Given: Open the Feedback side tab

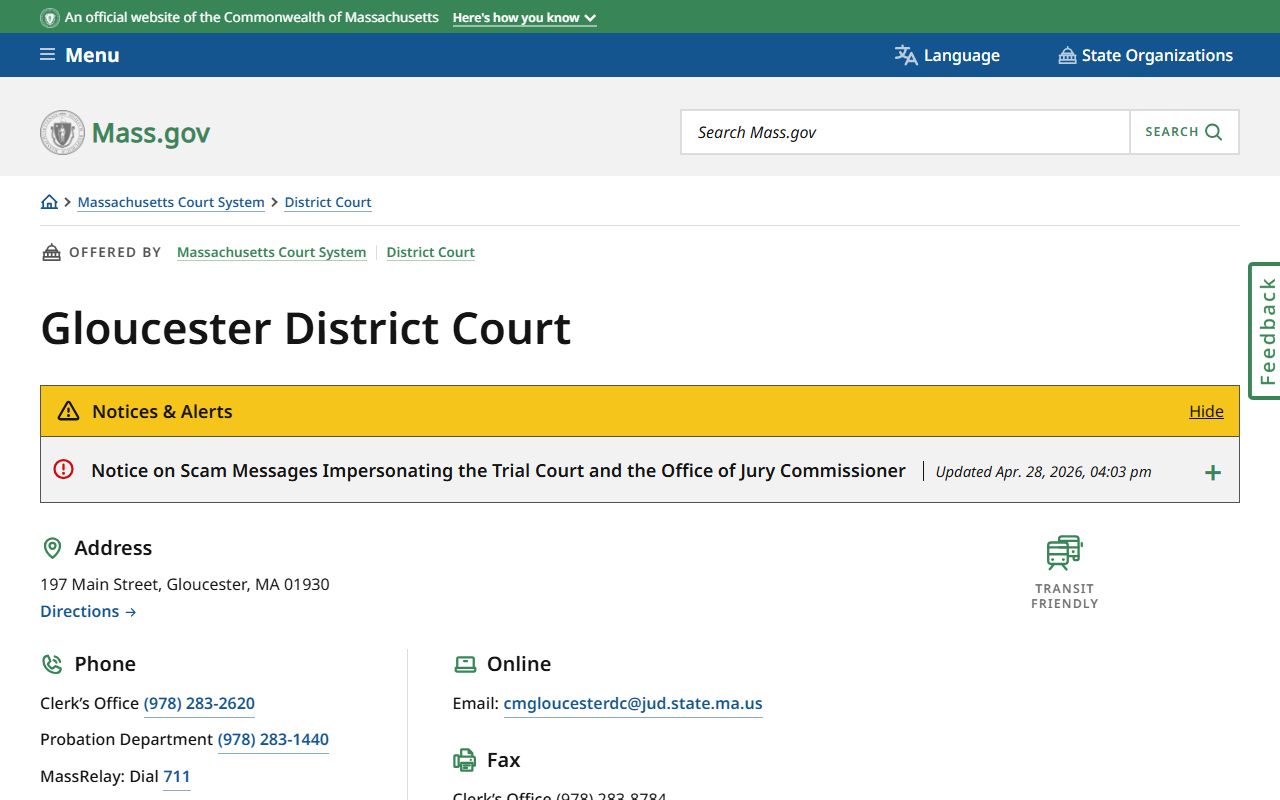Looking at the screenshot, I should click(x=1265, y=331).
